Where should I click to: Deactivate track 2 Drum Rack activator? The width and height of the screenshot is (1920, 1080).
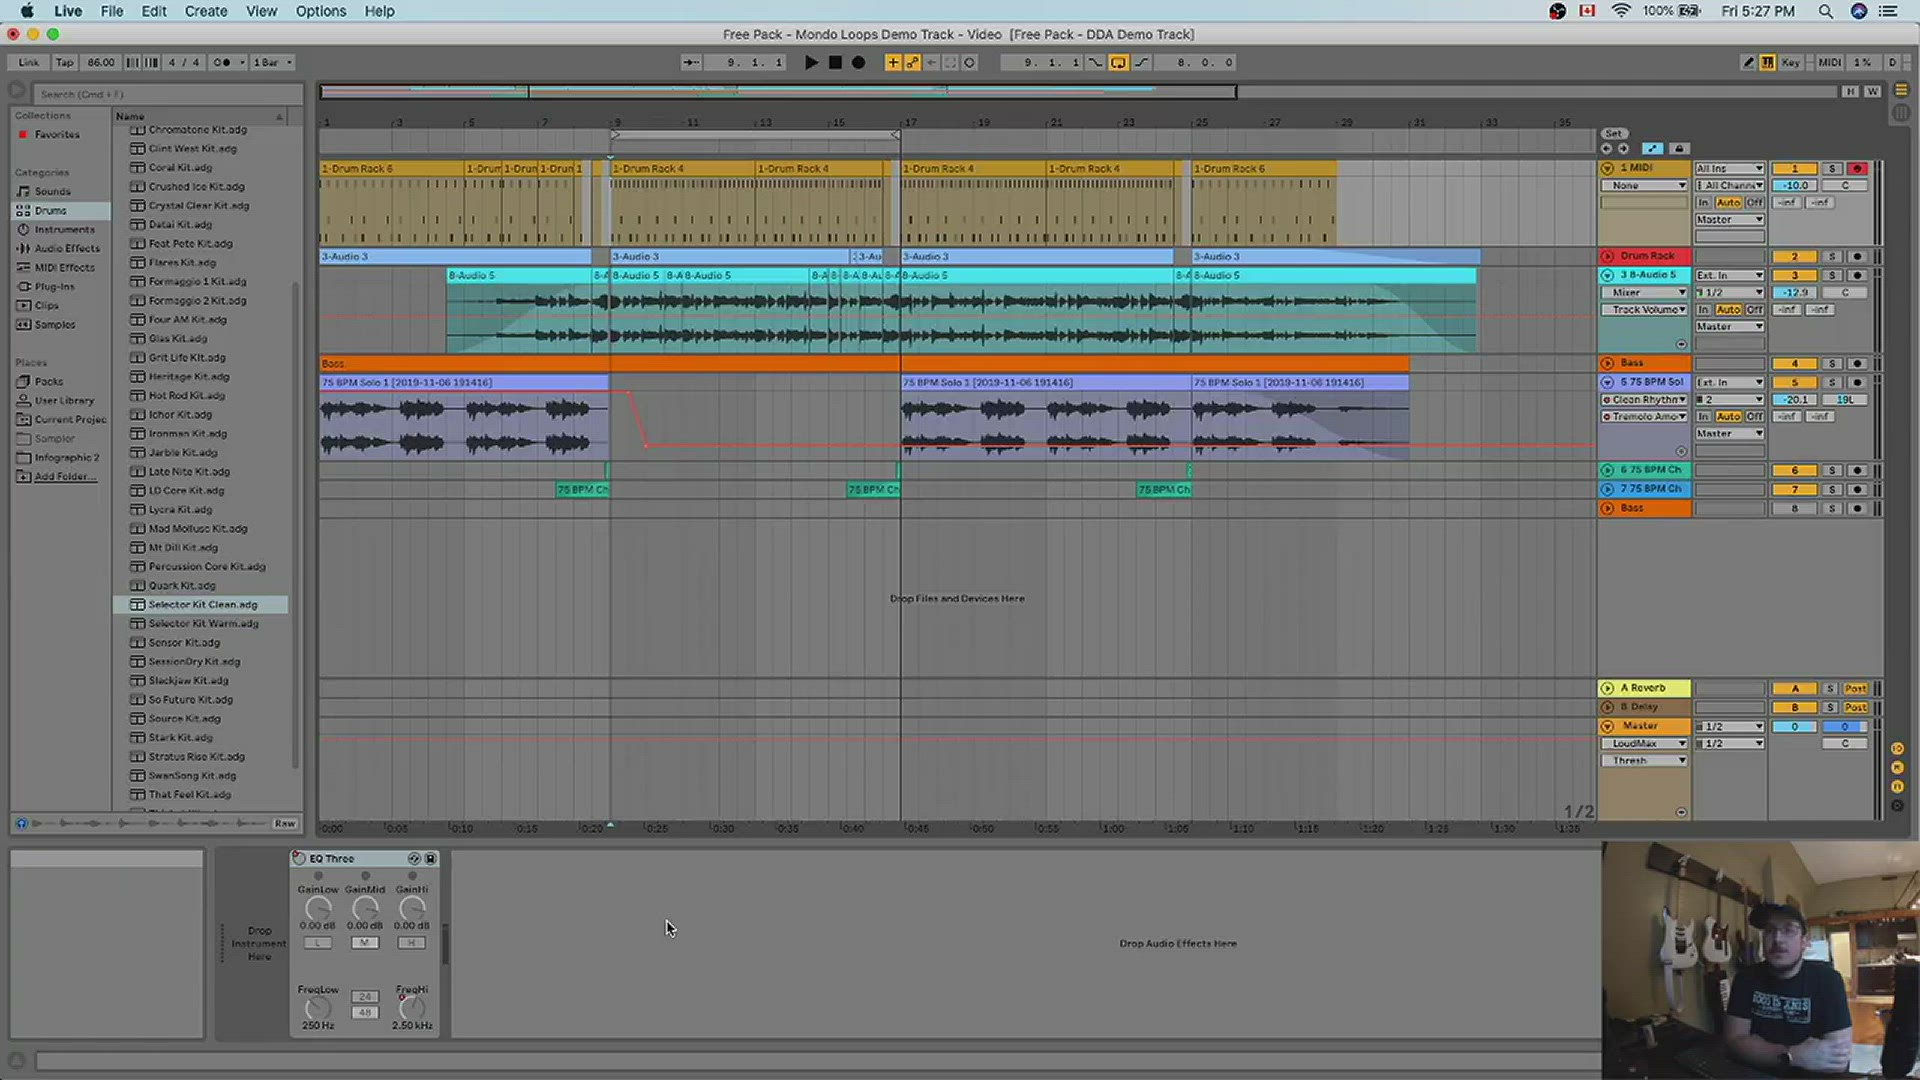click(1794, 256)
